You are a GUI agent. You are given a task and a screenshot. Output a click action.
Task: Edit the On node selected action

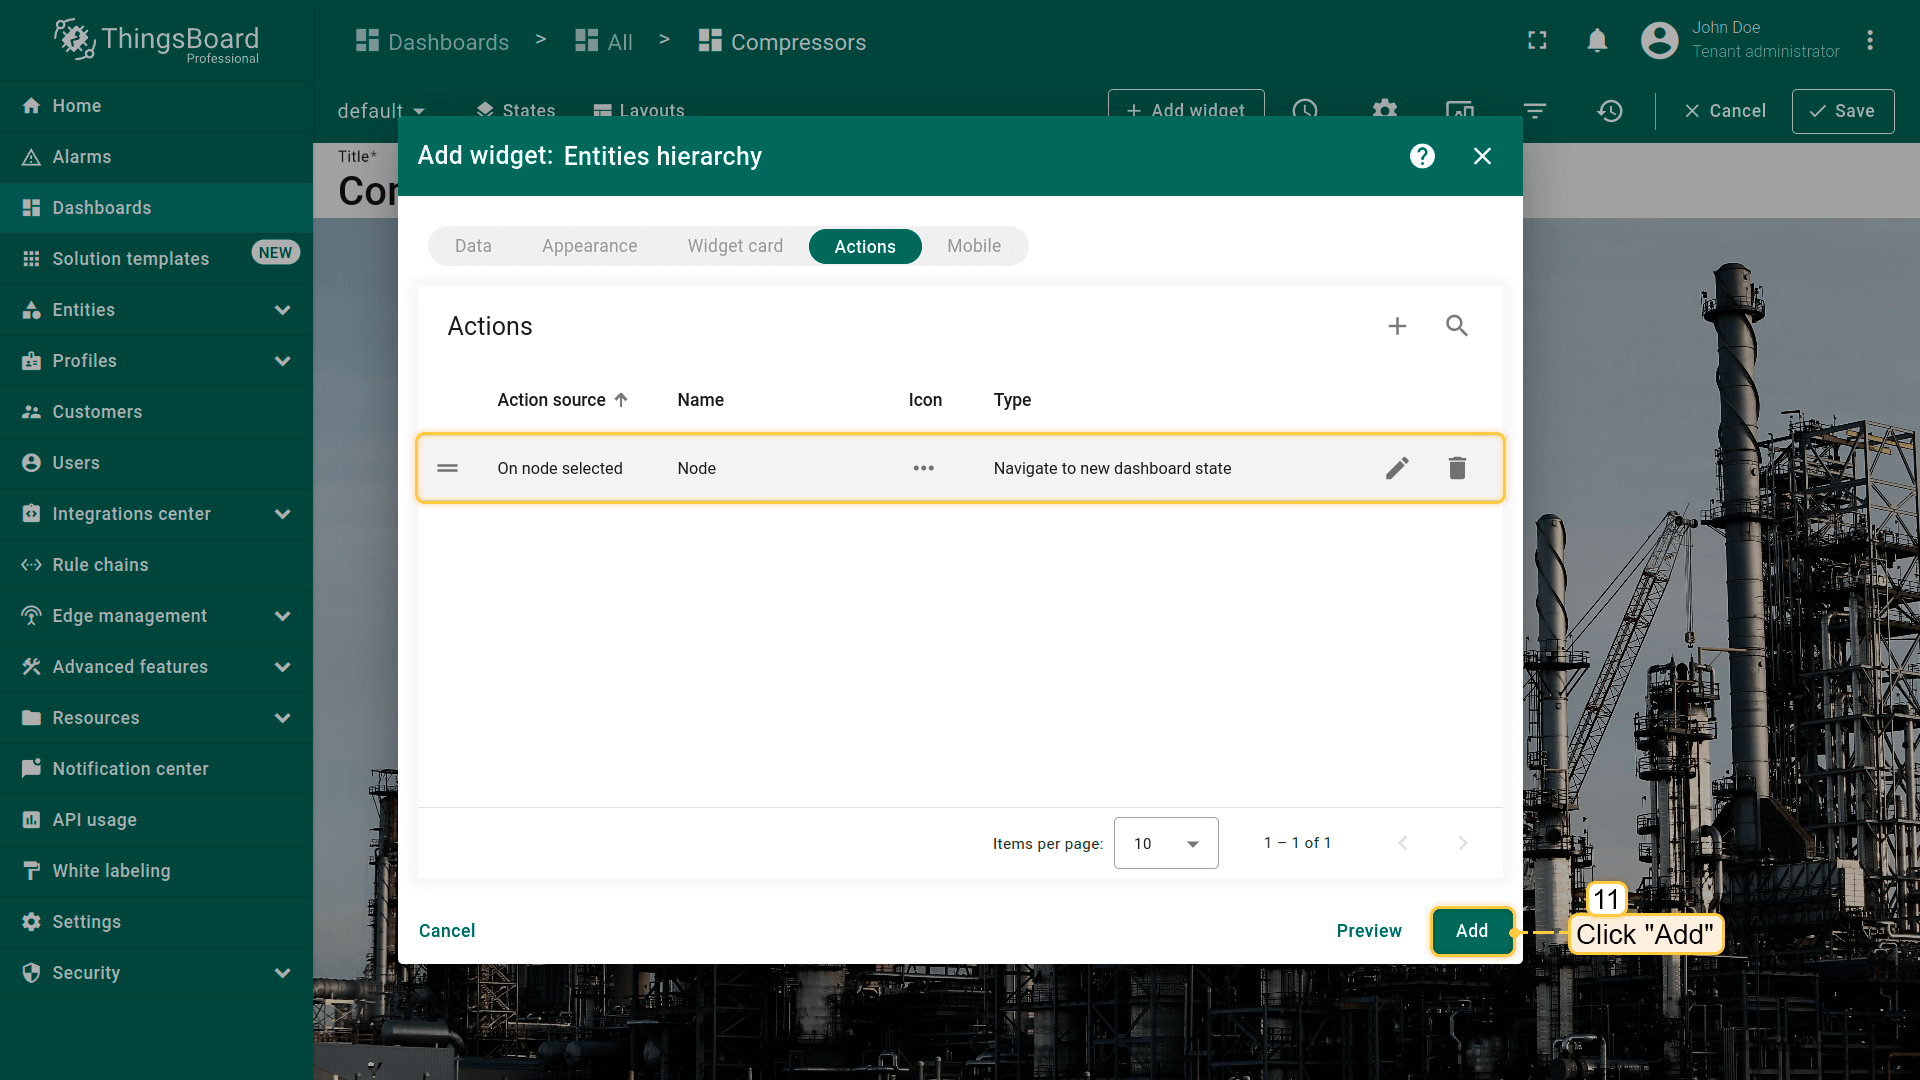coord(1397,468)
